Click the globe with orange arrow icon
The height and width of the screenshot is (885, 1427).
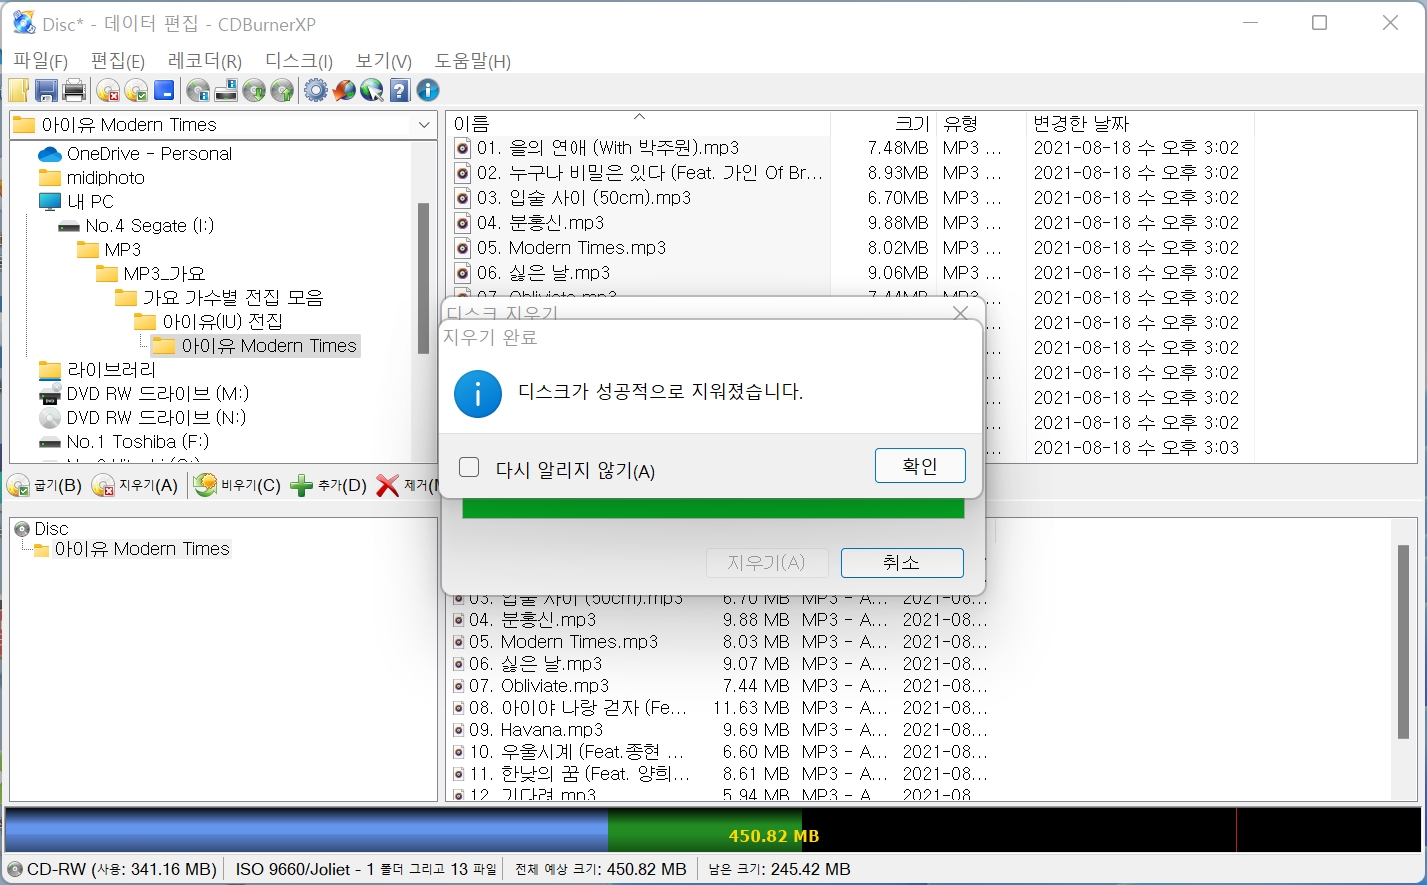tap(344, 91)
